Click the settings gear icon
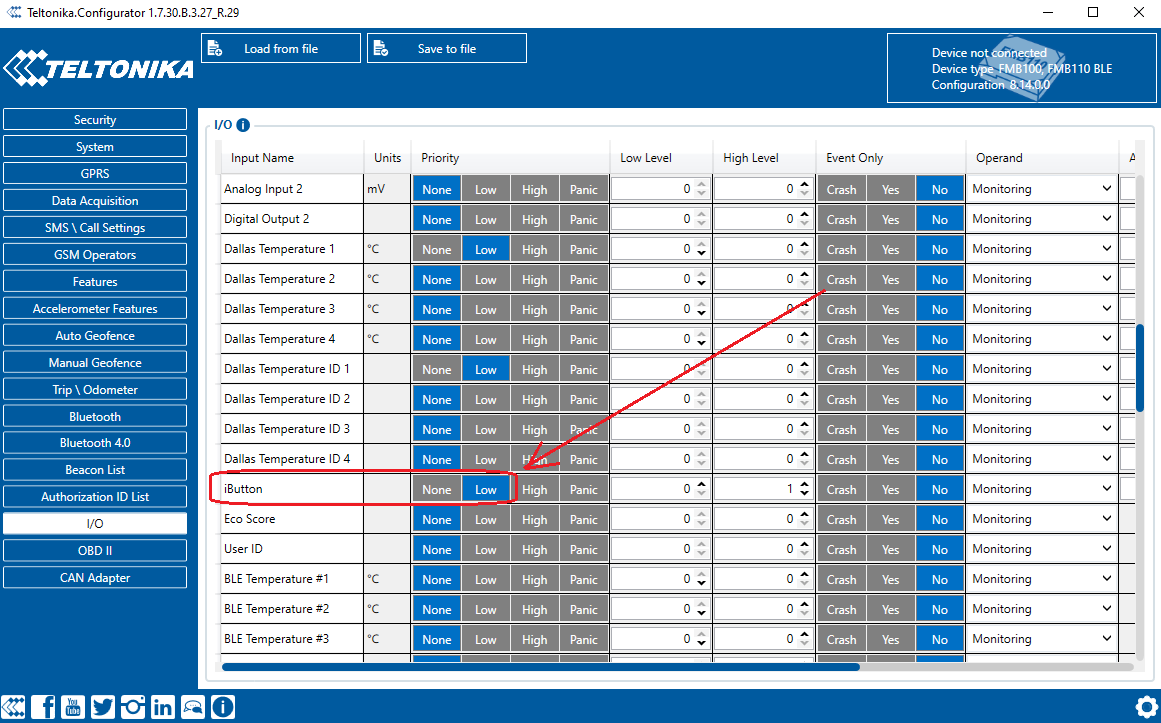The height and width of the screenshot is (723, 1161). pyautogui.click(x=1146, y=705)
